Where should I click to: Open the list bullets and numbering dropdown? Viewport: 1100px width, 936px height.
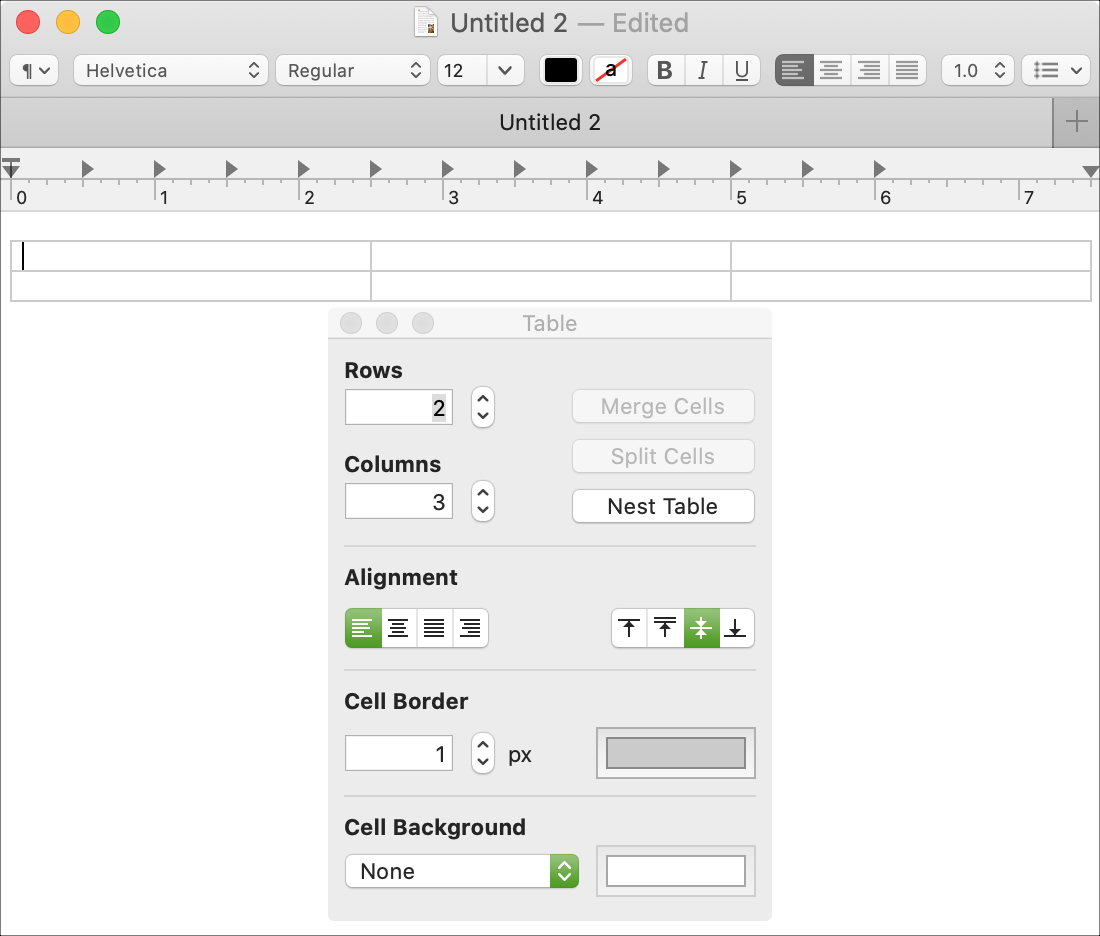pos(1056,70)
